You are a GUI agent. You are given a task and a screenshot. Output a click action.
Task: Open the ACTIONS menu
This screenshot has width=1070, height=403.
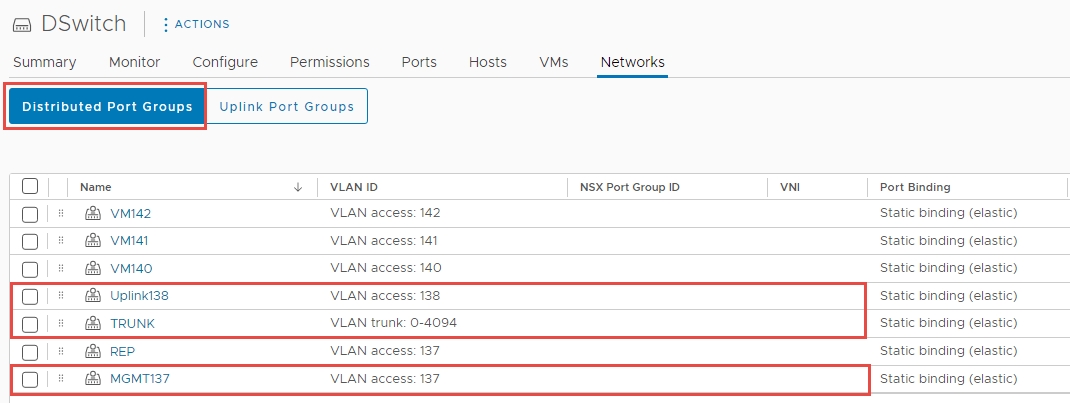point(195,24)
